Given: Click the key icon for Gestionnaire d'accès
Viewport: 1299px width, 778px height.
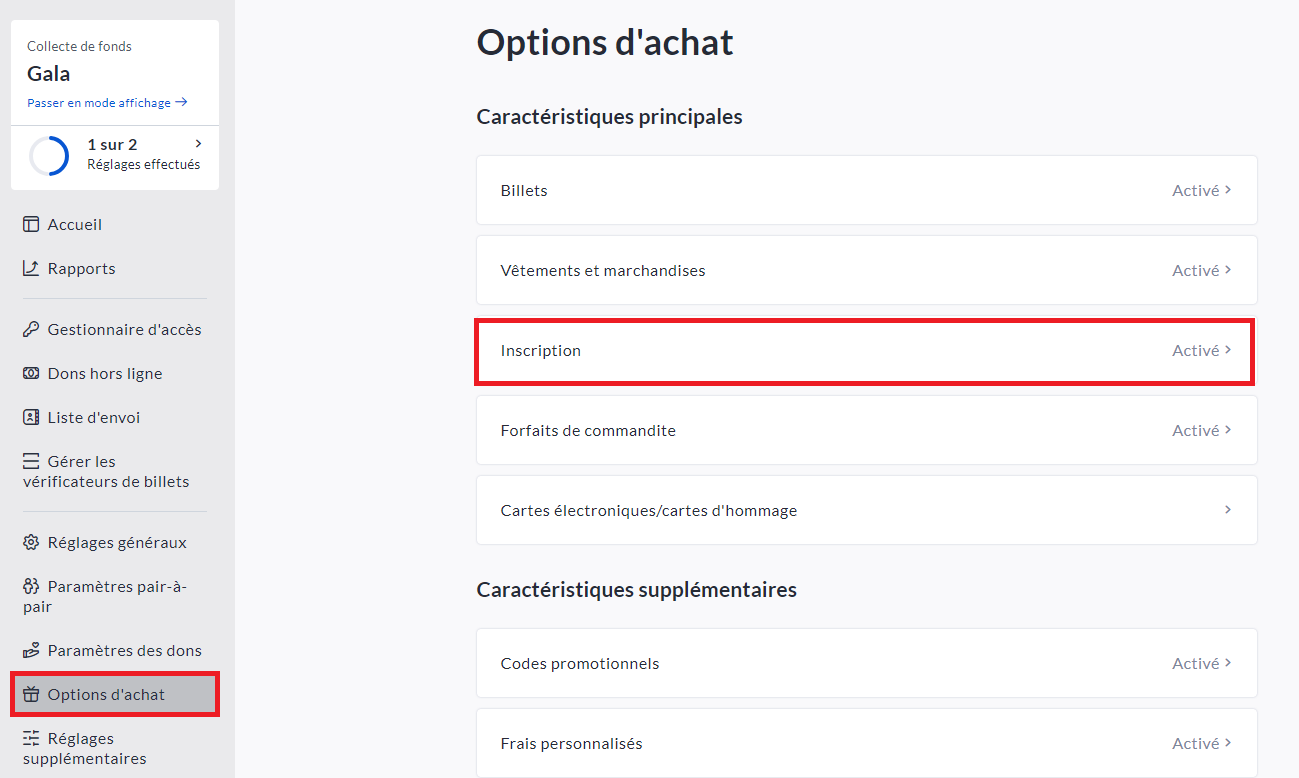Looking at the screenshot, I should pyautogui.click(x=31, y=330).
